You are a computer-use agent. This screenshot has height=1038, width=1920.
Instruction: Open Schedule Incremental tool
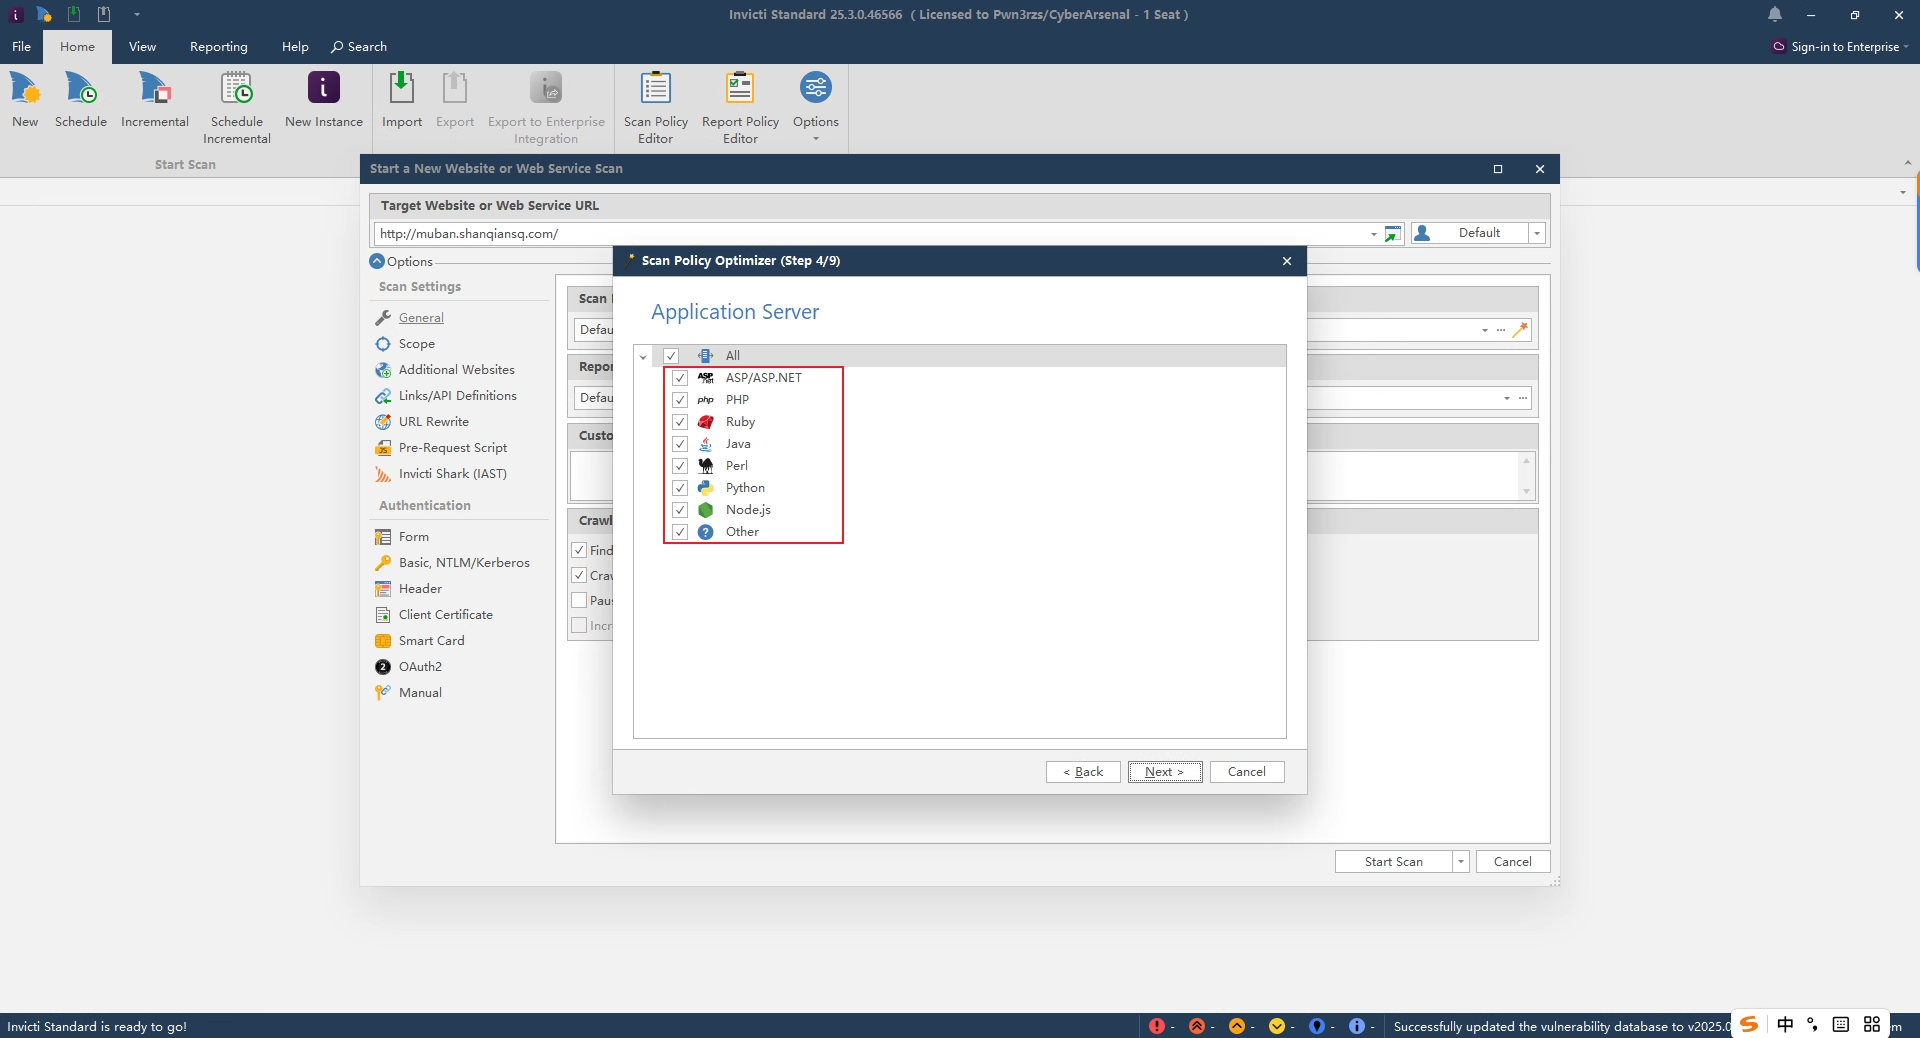[237, 108]
